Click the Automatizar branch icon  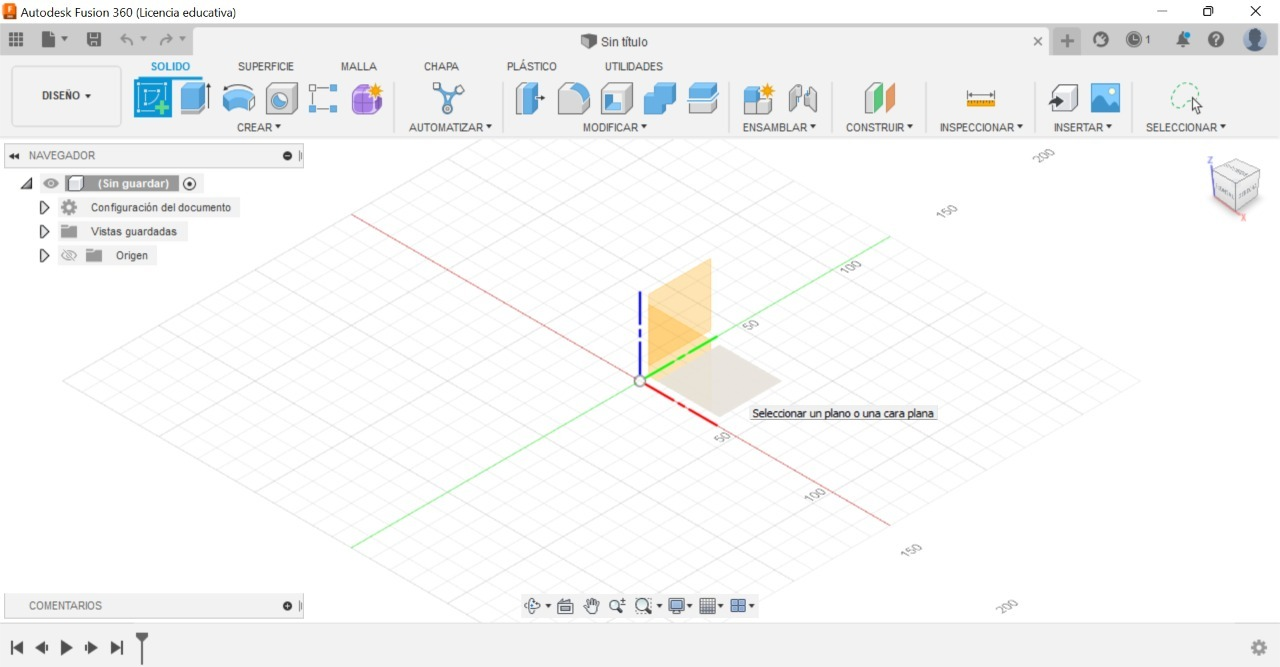448,98
